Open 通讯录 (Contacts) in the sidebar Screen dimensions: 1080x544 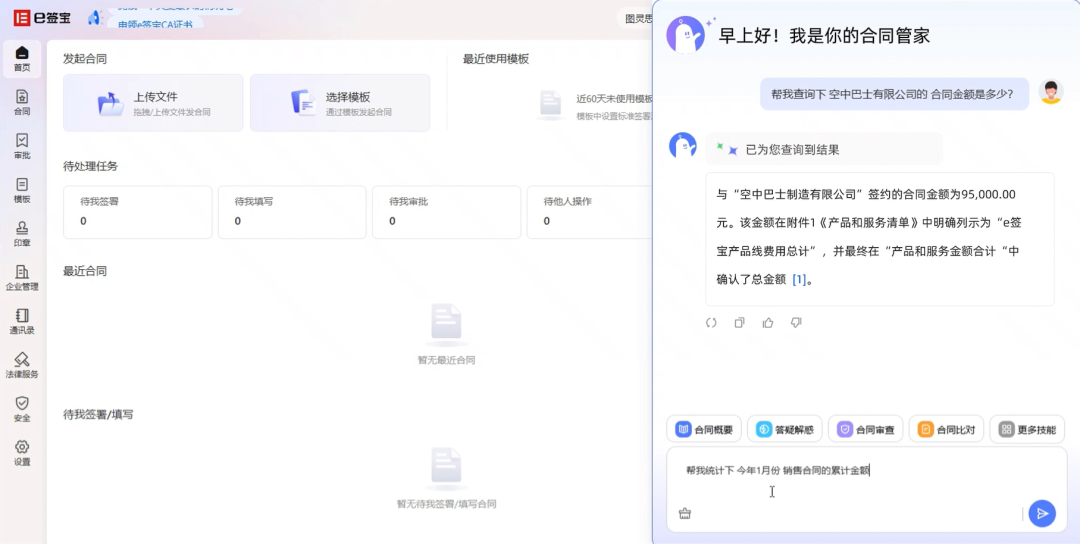pos(22,321)
